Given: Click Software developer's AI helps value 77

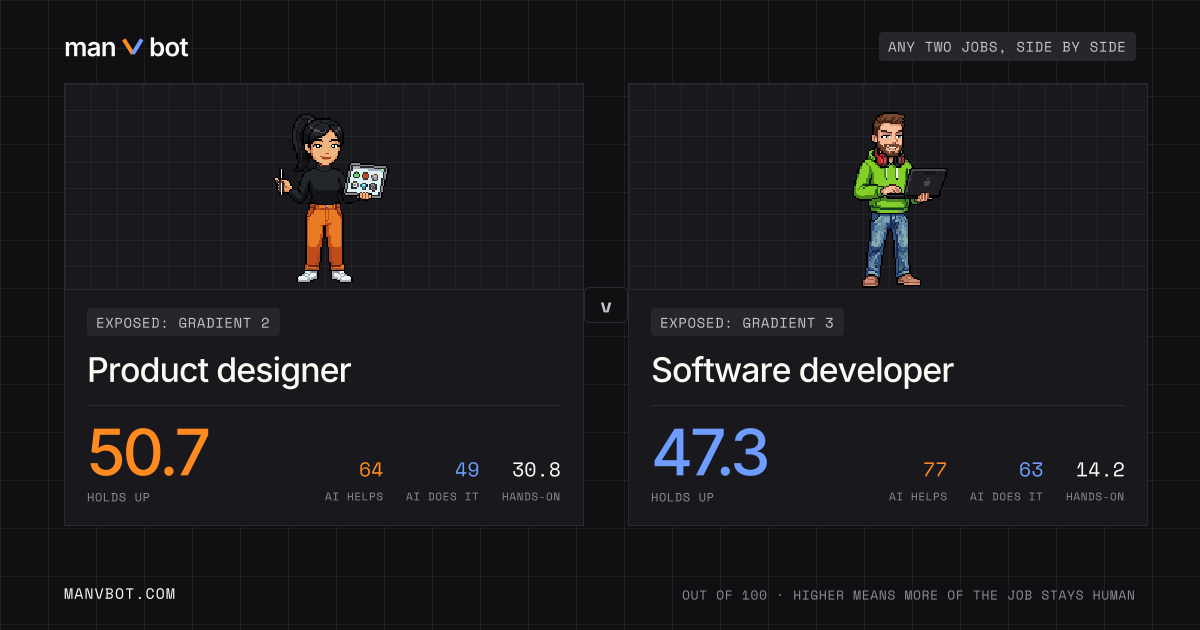Looking at the screenshot, I should pyautogui.click(x=935, y=470).
